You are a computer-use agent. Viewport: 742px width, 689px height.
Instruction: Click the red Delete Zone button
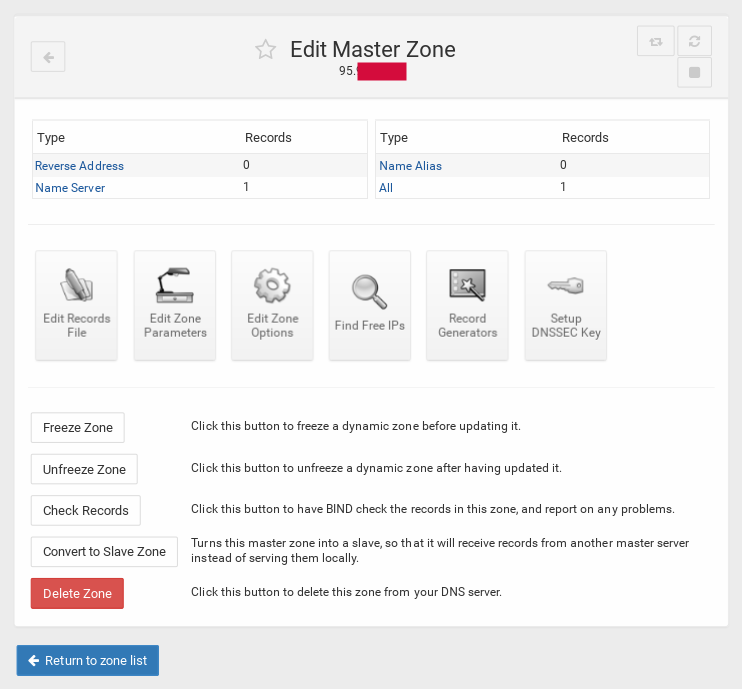77,593
